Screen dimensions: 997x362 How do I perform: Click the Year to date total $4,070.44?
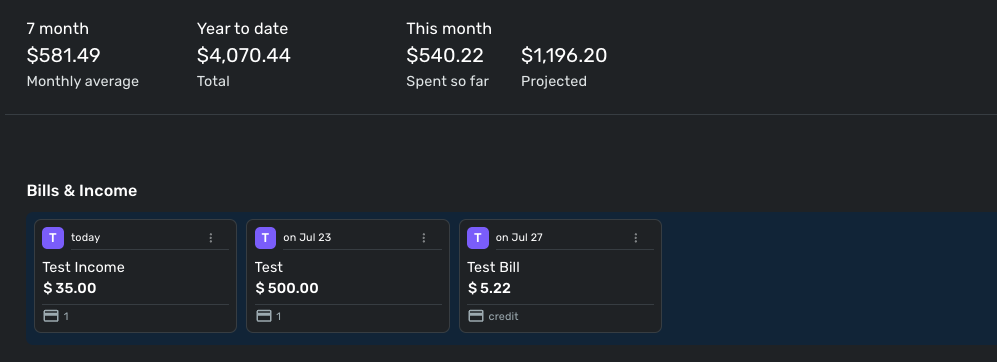pos(244,55)
